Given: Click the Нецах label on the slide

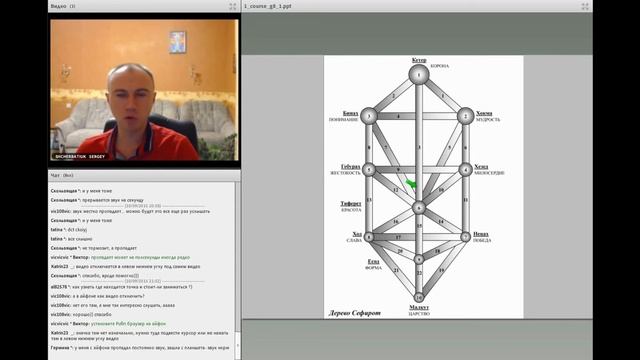Looking at the screenshot, I should click(x=481, y=234).
